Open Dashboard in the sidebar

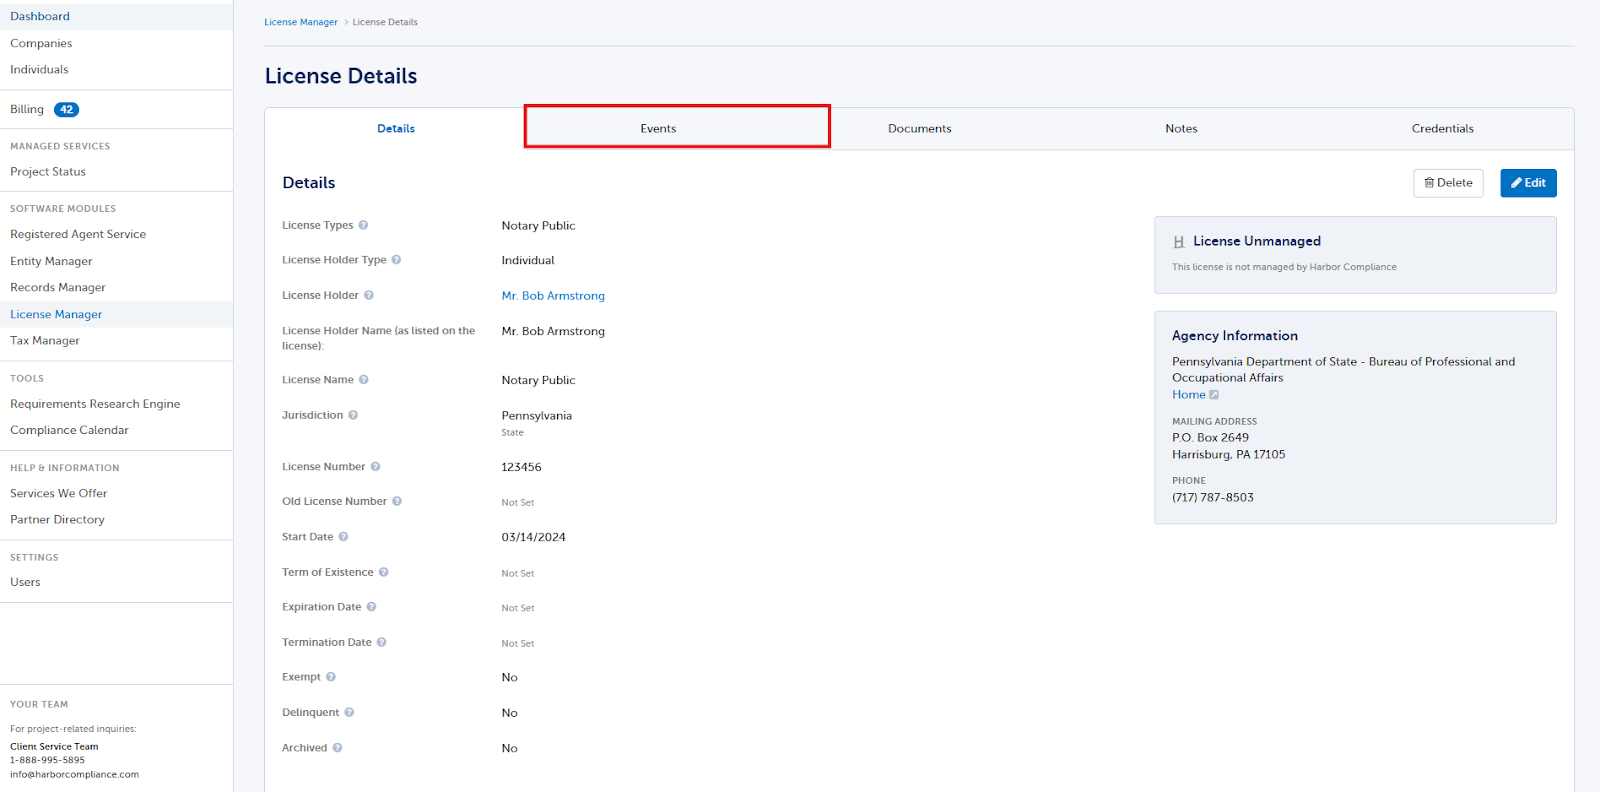pyautogui.click(x=40, y=17)
